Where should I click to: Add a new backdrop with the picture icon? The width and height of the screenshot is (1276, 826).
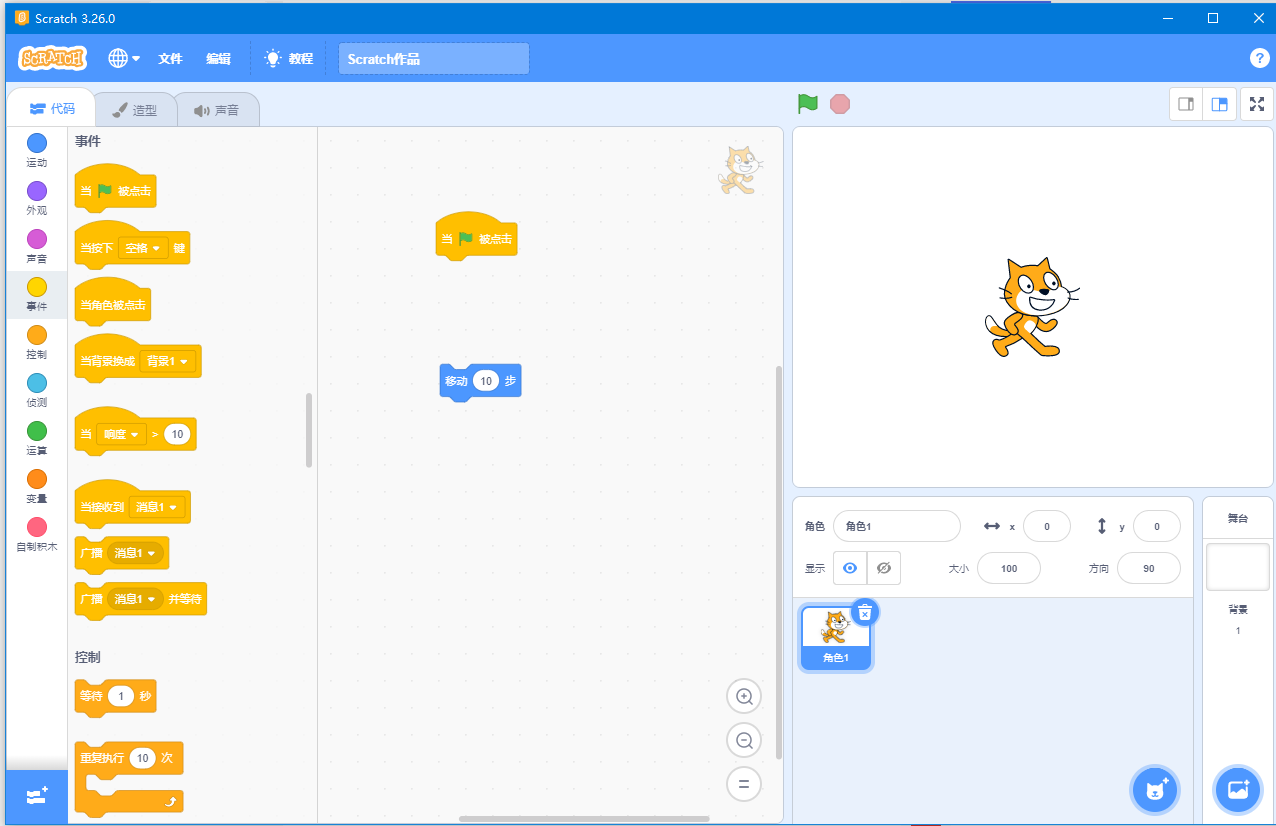pyautogui.click(x=1238, y=790)
